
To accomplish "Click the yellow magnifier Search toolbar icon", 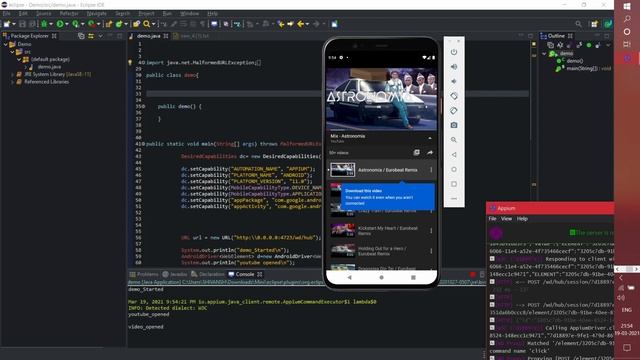I will 147,24.
